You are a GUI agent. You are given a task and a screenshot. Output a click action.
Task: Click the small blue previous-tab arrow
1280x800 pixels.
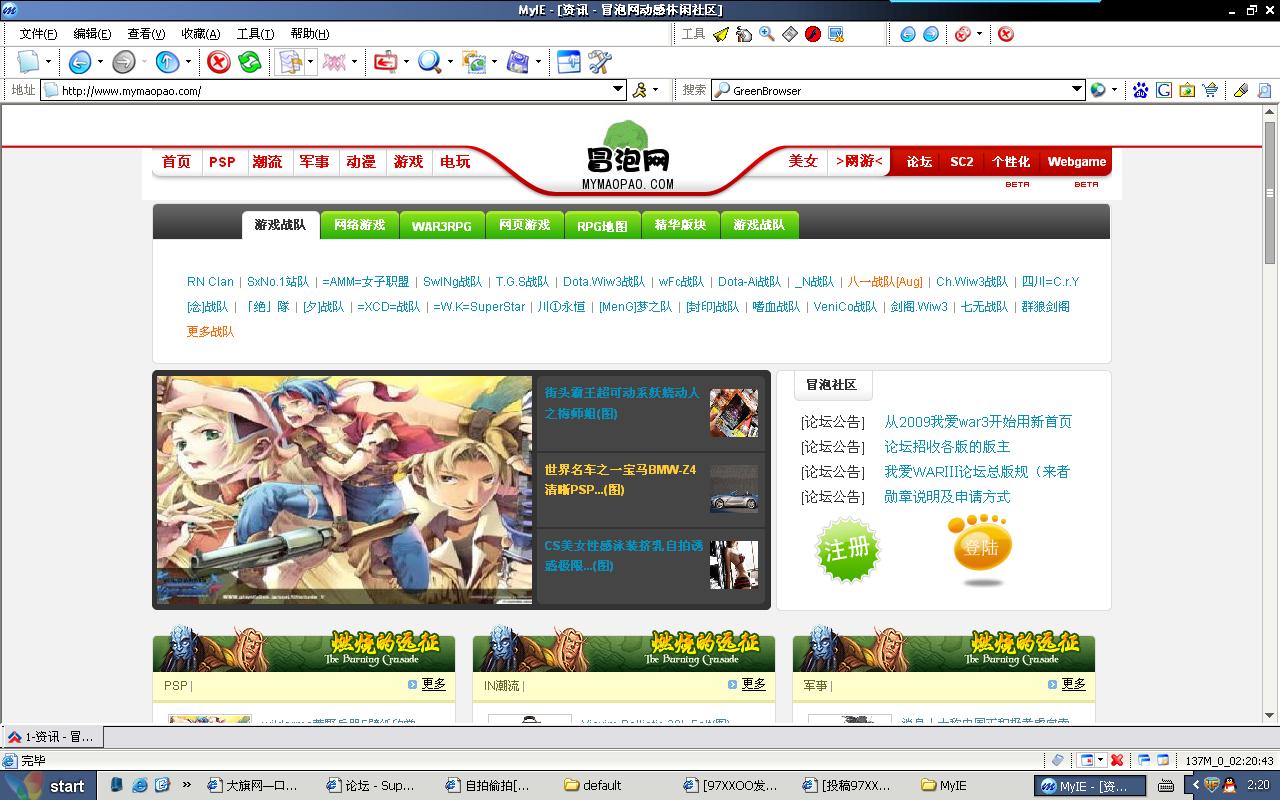908,34
